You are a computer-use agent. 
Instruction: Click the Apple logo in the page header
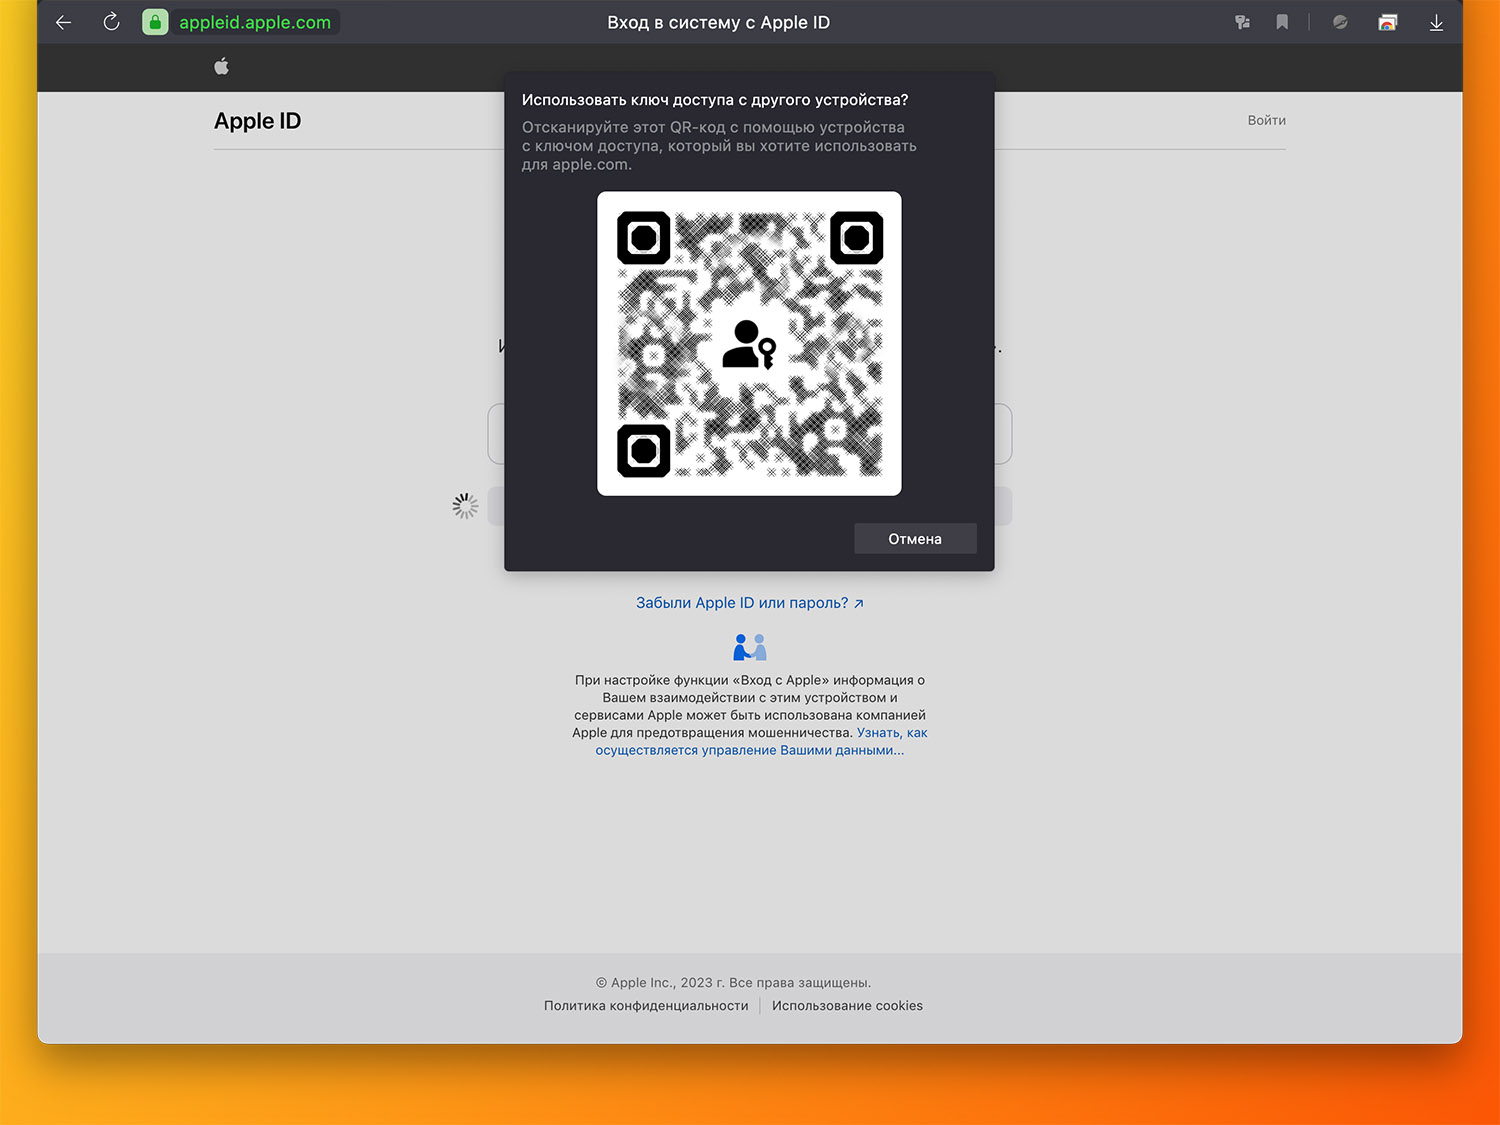click(222, 66)
